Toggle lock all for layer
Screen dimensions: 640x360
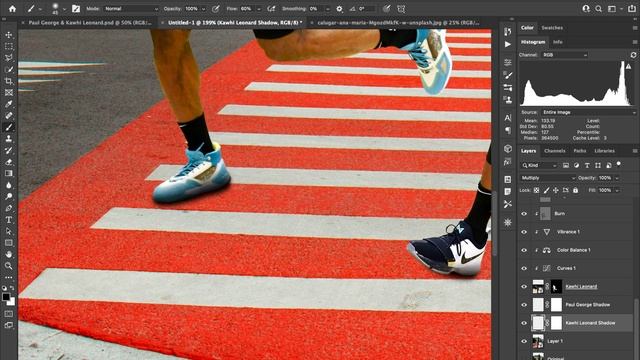click(576, 190)
